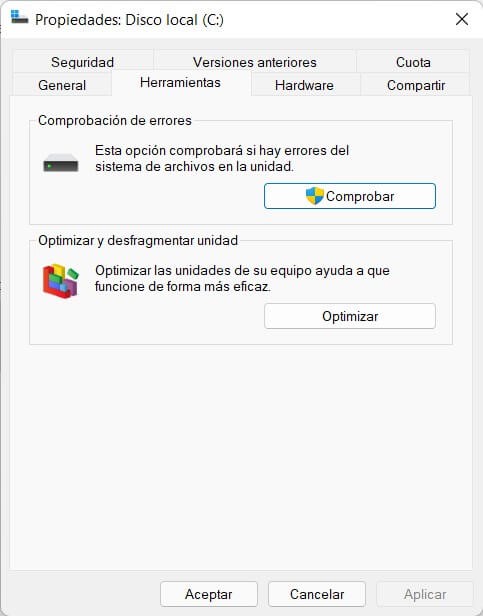This screenshot has height=616, width=483.
Task: Click the active Herramientas tab
Action: (180, 82)
